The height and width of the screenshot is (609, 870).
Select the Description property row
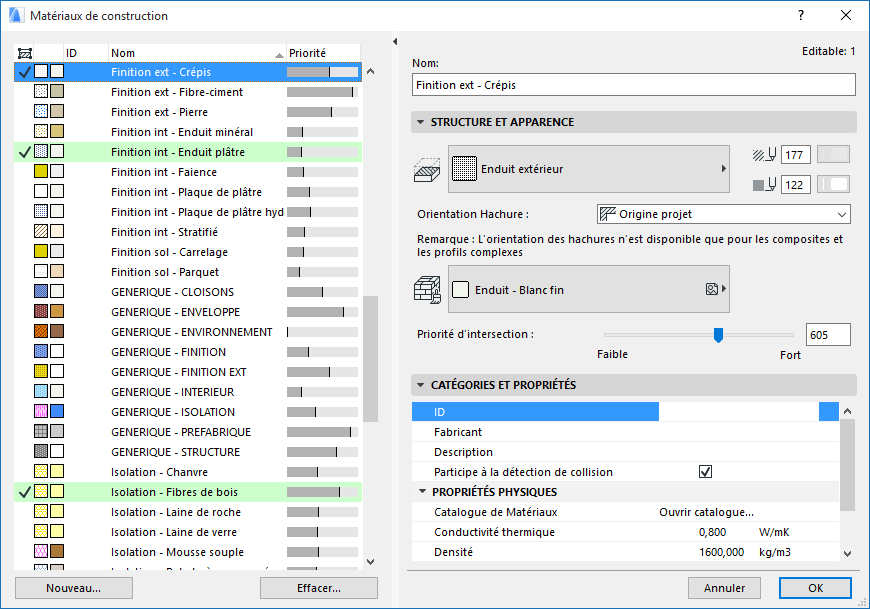[625, 451]
